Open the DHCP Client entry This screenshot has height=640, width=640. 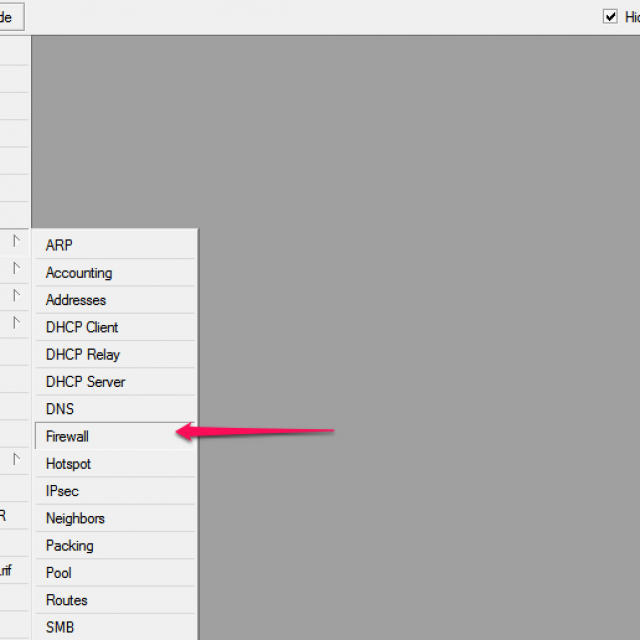[82, 327]
